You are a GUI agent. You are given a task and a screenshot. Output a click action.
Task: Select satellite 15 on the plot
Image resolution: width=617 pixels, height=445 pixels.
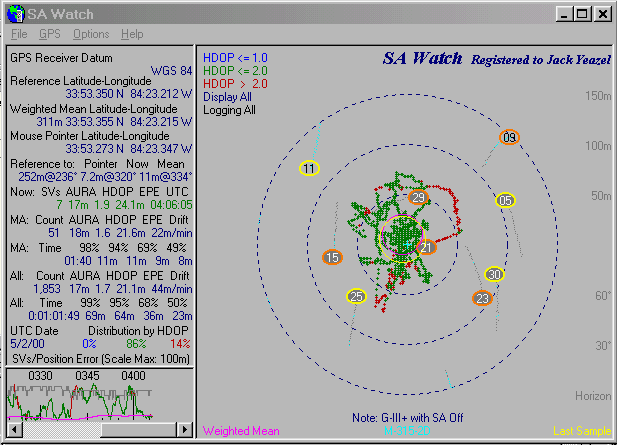pos(332,258)
